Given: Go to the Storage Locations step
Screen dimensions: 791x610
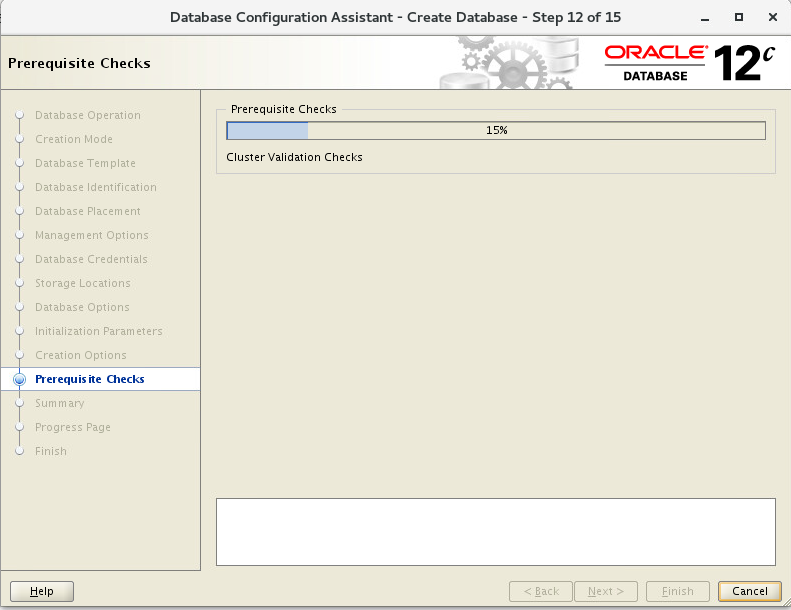Looking at the screenshot, I should (x=83, y=283).
